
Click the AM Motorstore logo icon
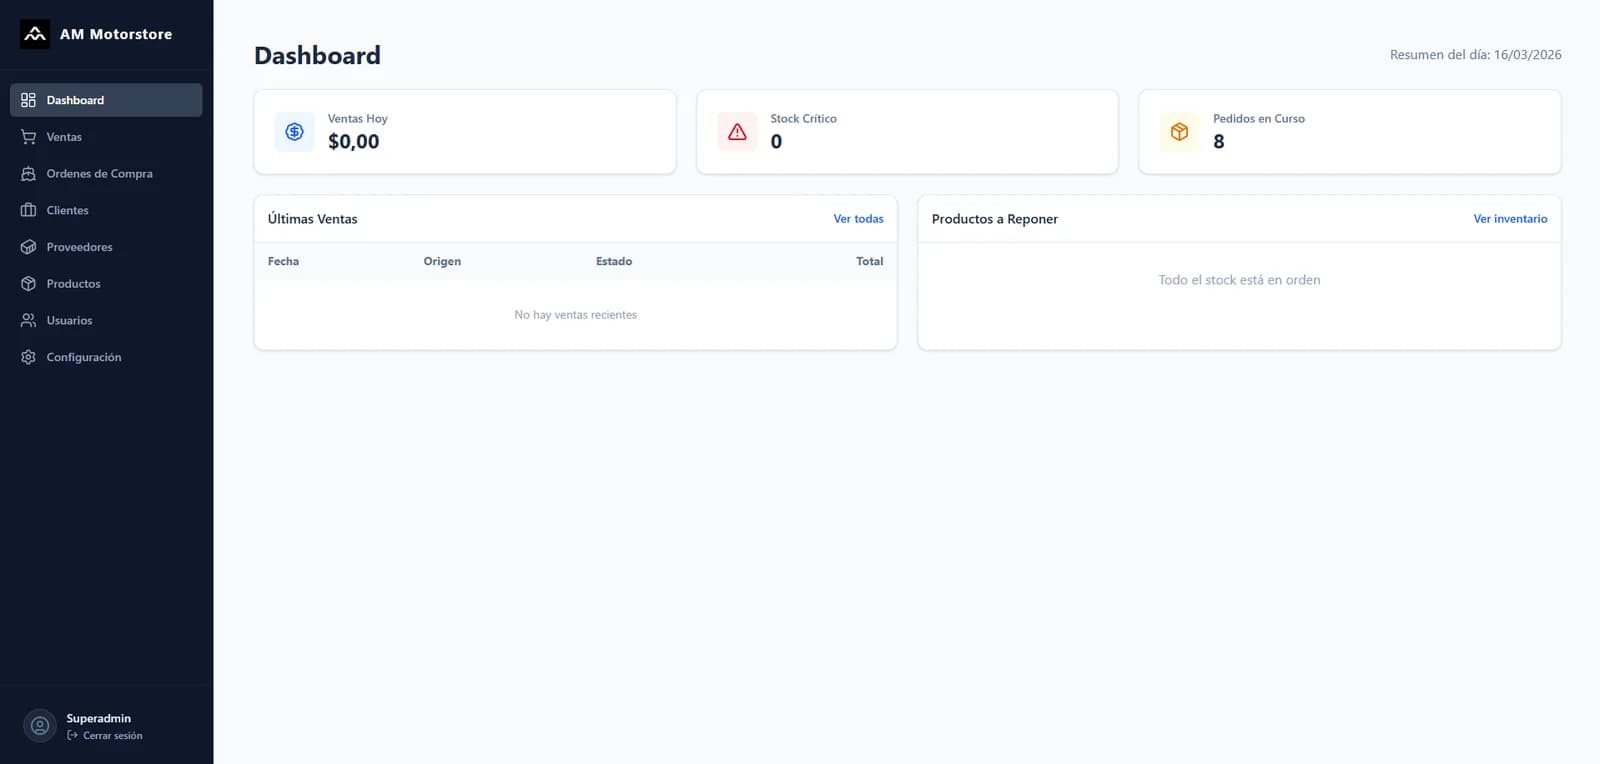coord(35,34)
